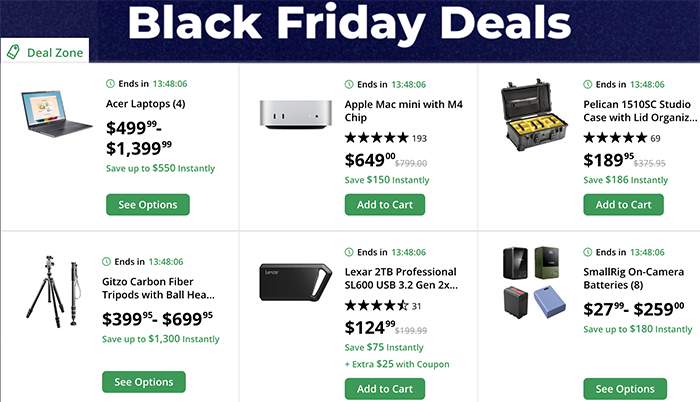The image size is (700, 402).
Task: Click See Options for Acer Laptops
Action: point(147,205)
